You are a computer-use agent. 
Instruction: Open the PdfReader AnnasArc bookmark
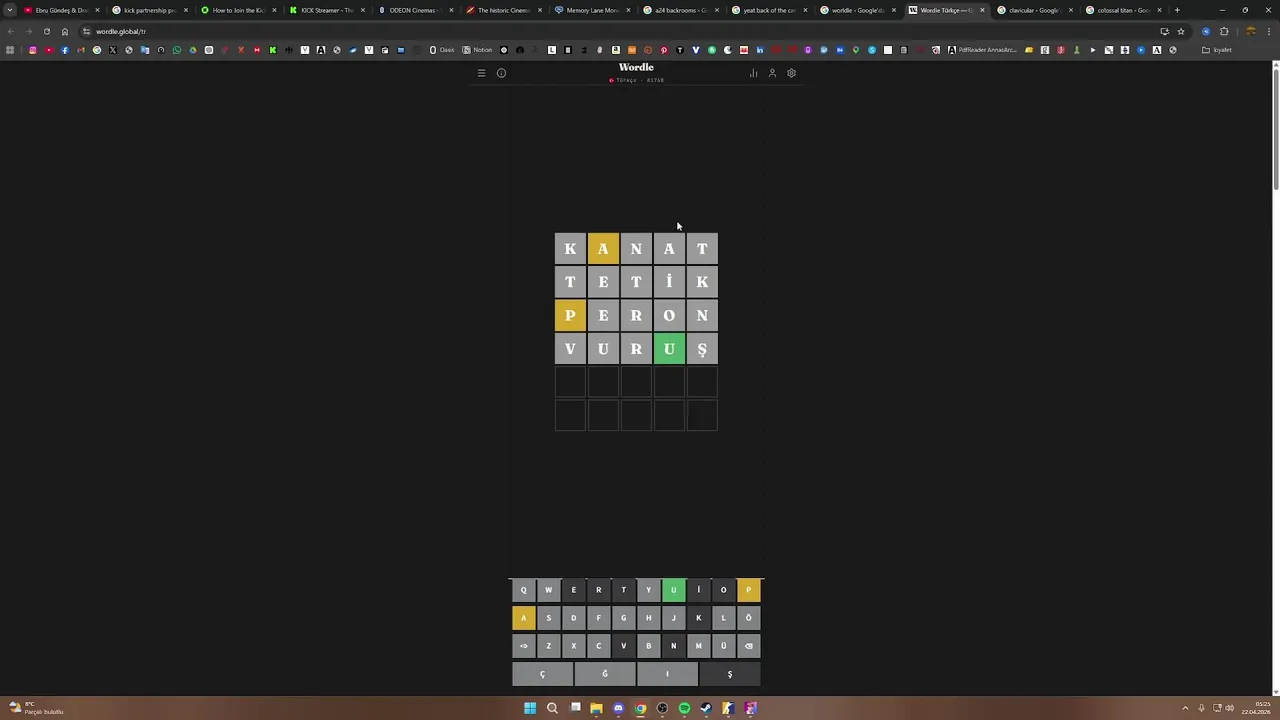[981, 50]
